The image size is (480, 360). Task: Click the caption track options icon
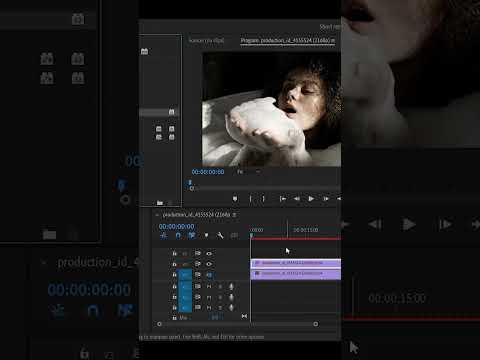point(234,235)
